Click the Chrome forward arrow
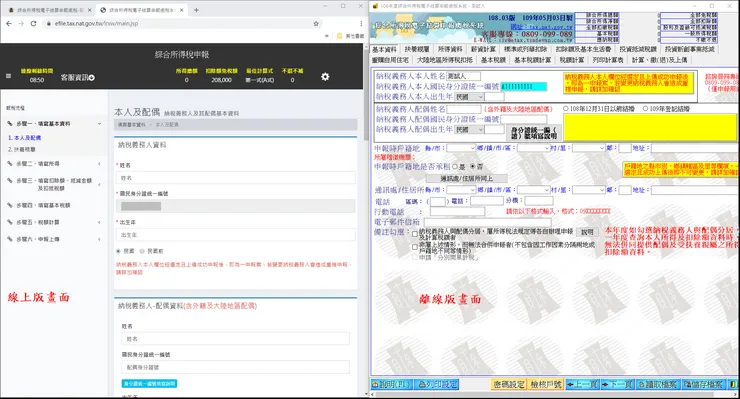 click(21, 23)
